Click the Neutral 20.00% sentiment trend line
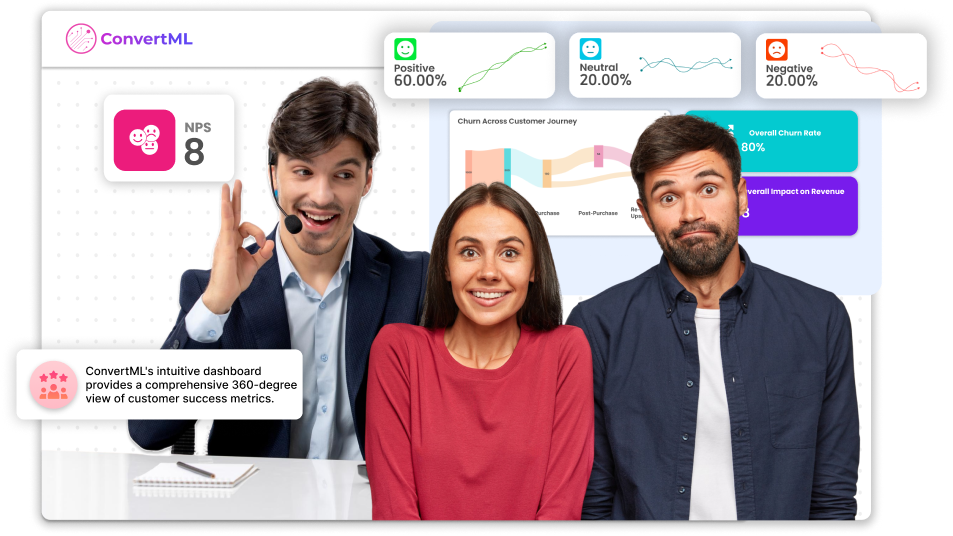This screenshot has height=536, width=953. point(685,64)
